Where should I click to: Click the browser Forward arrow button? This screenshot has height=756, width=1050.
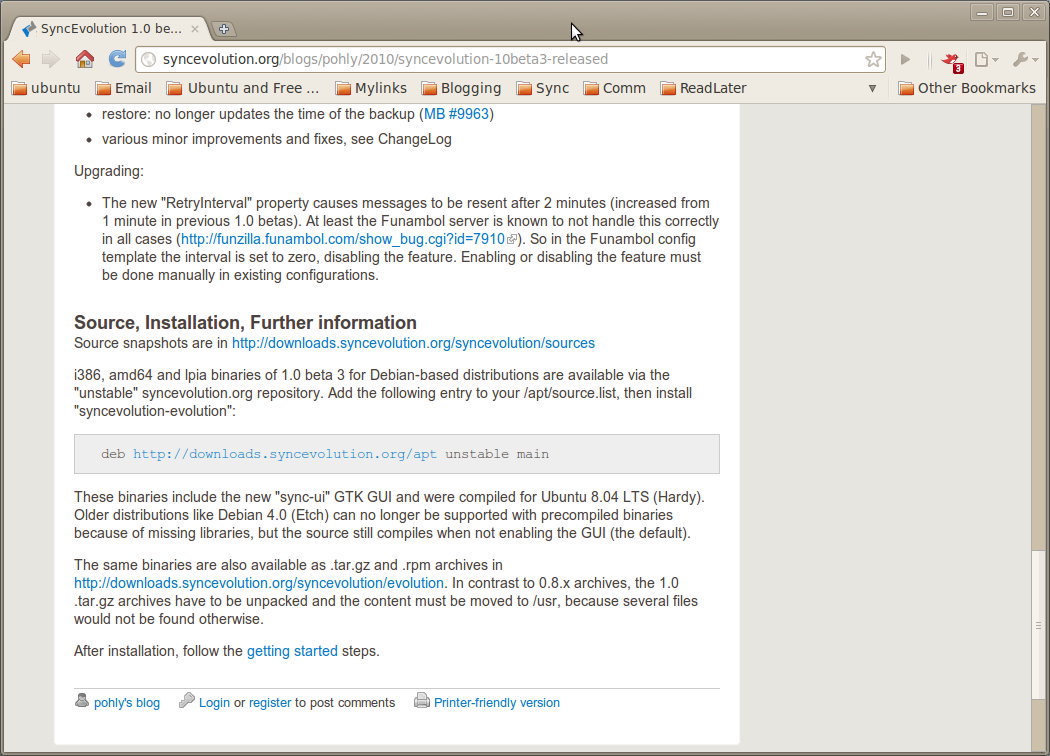pyautogui.click(x=51, y=59)
